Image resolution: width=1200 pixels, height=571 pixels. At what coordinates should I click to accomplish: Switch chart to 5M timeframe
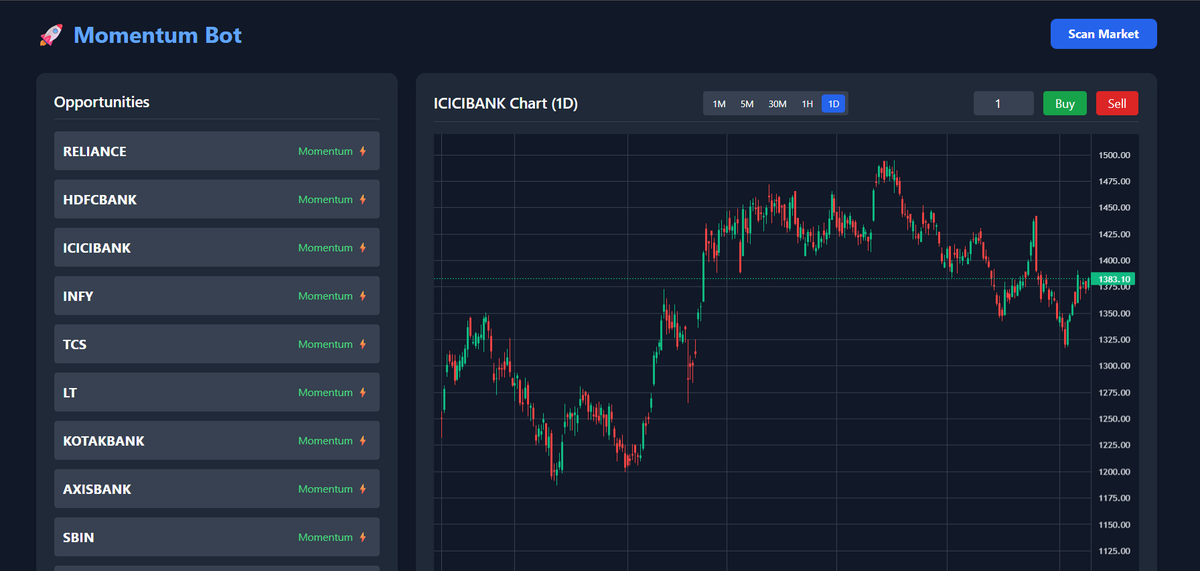tap(747, 104)
